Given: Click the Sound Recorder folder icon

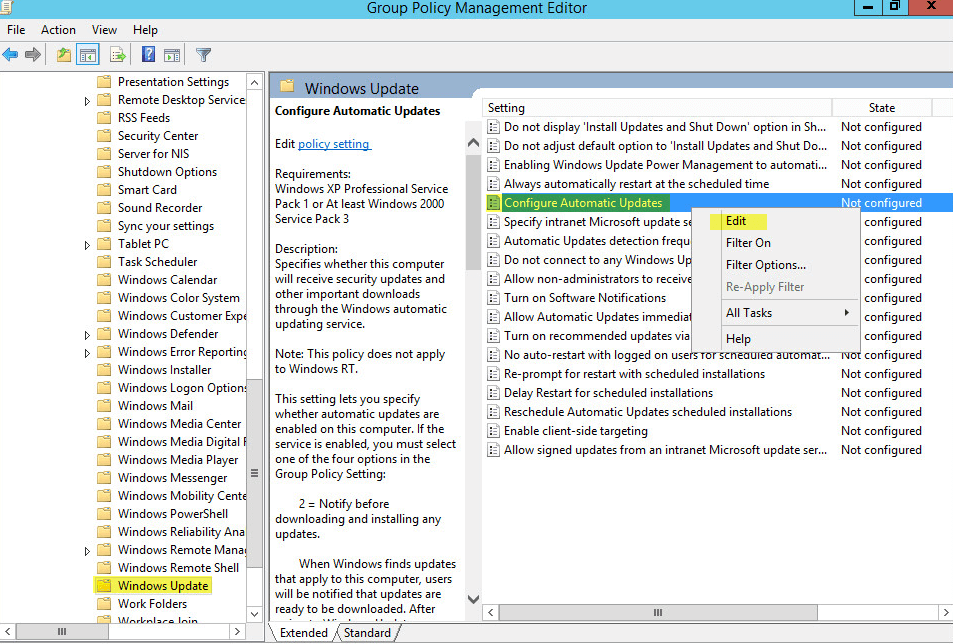Looking at the screenshot, I should [x=105, y=208].
